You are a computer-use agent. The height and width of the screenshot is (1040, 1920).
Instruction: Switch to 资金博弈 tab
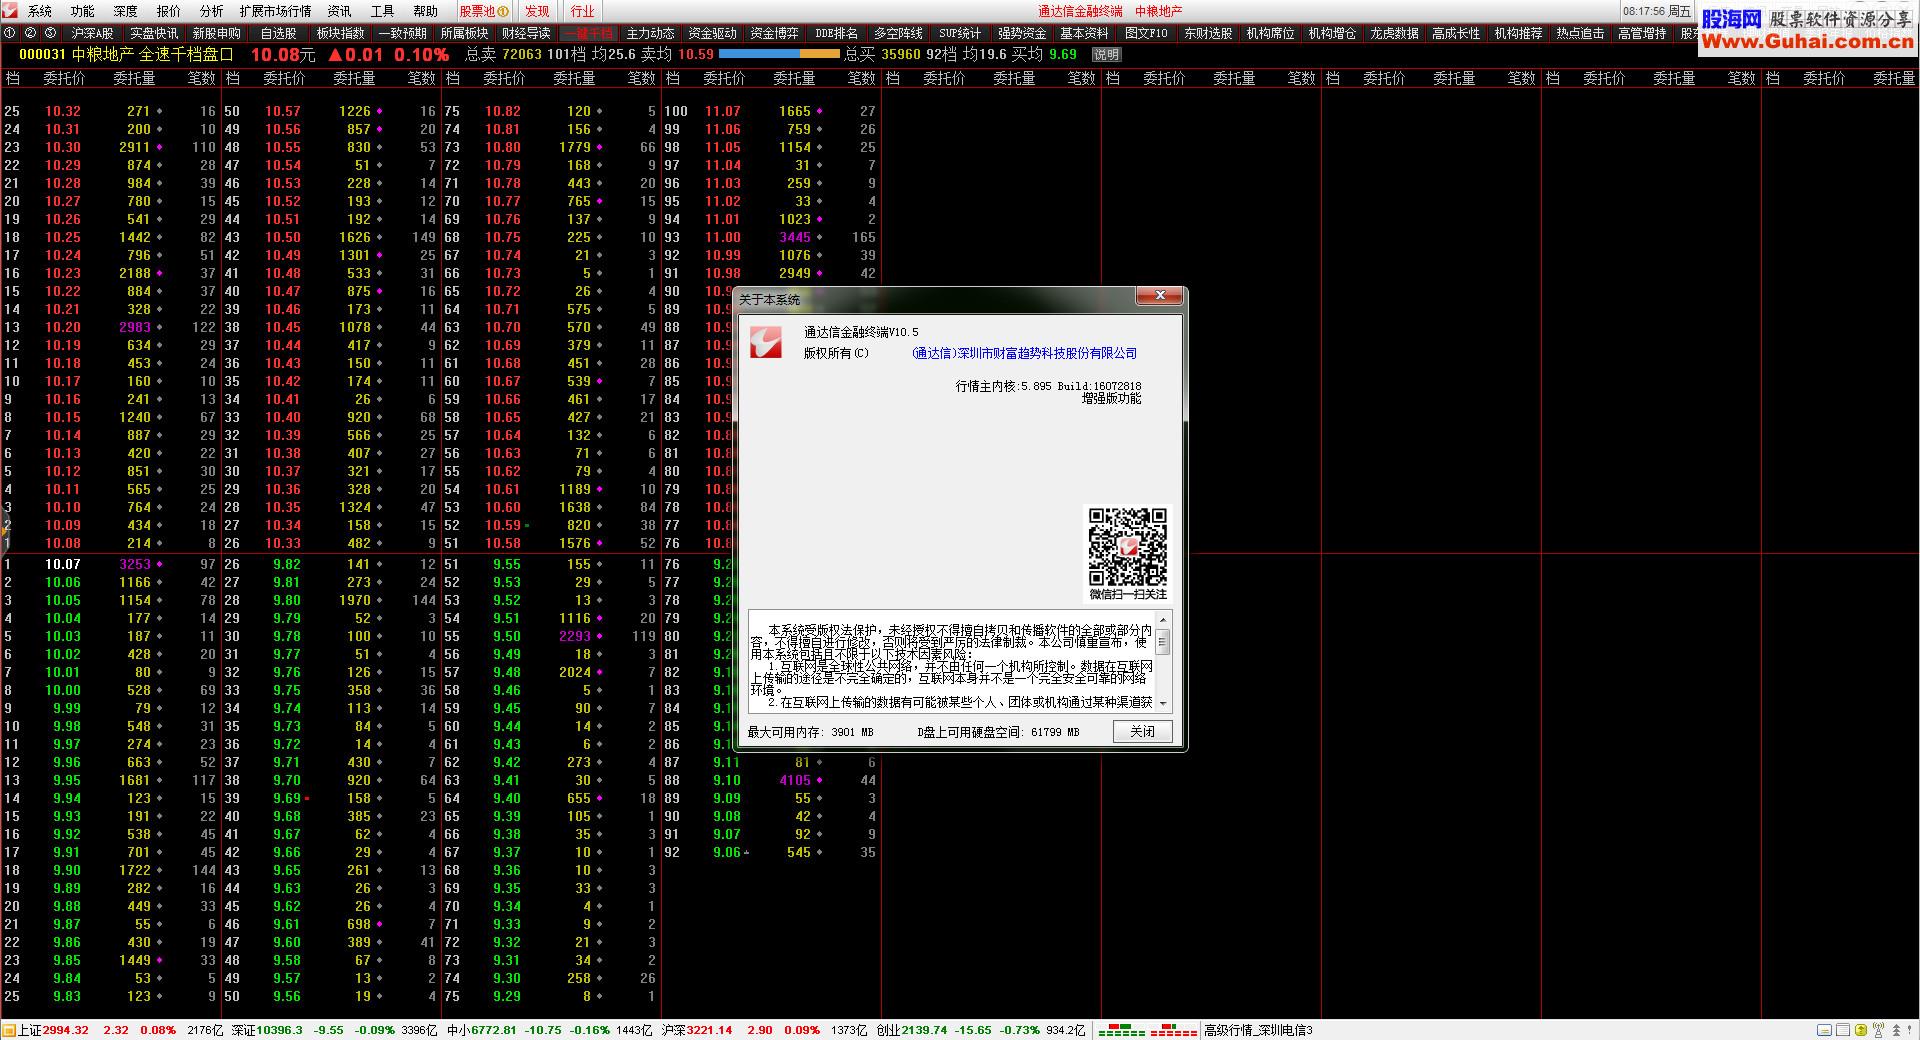pos(774,33)
